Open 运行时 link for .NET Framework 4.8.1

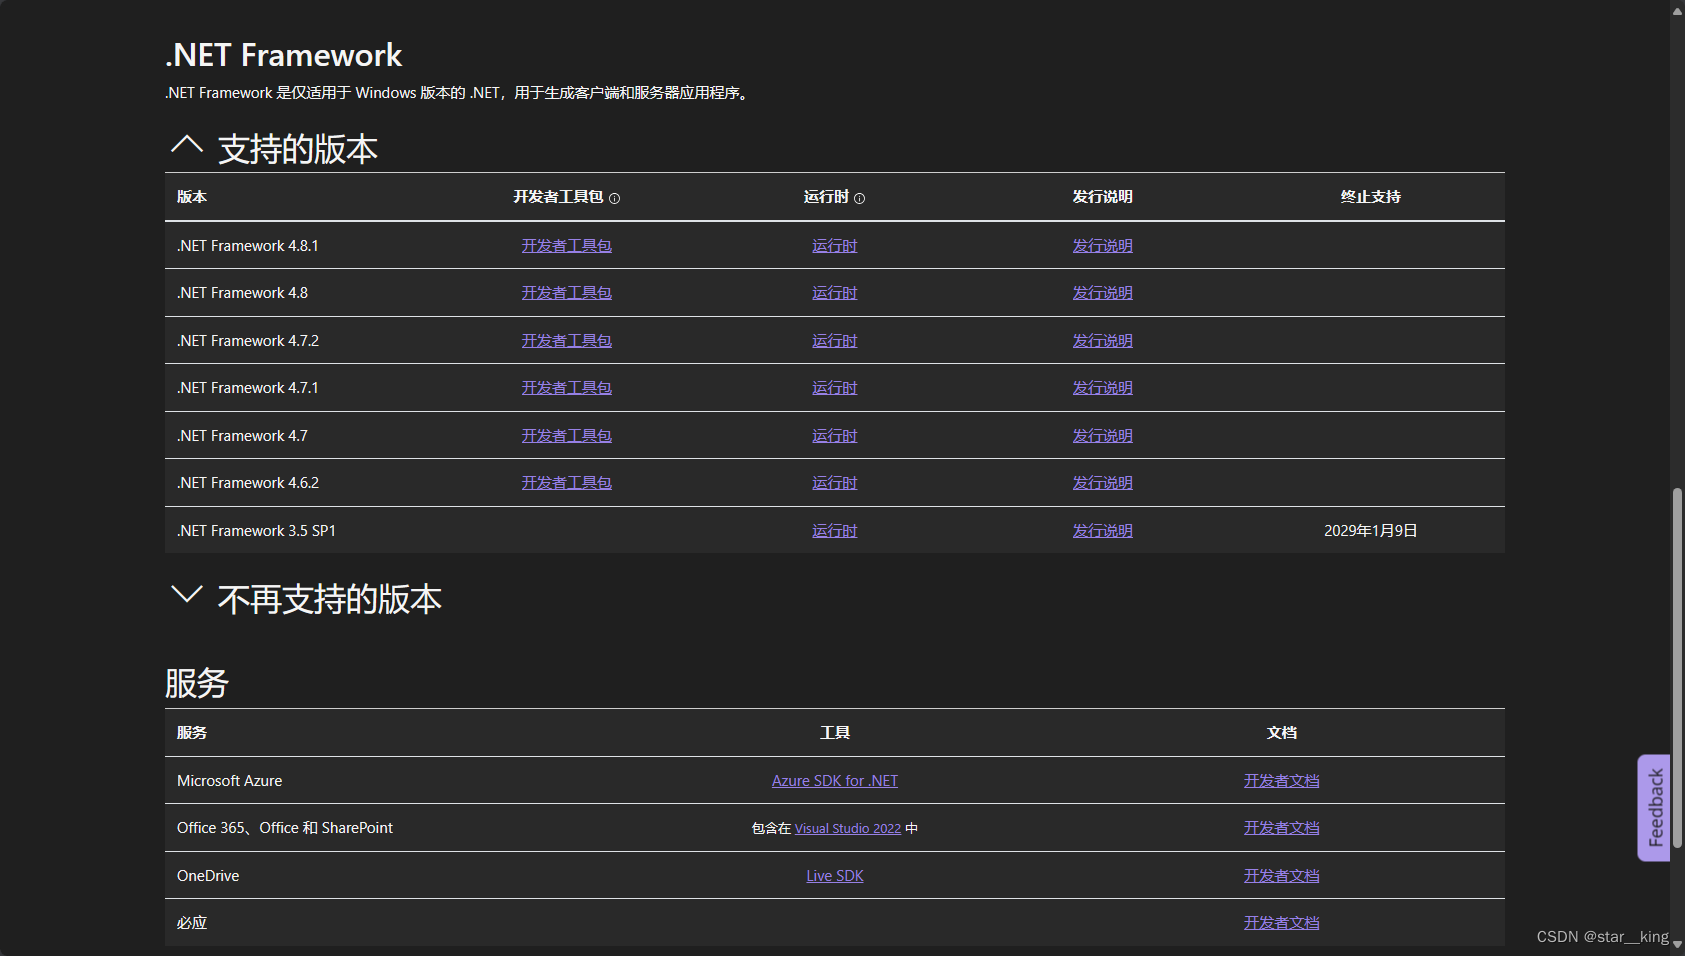(835, 246)
